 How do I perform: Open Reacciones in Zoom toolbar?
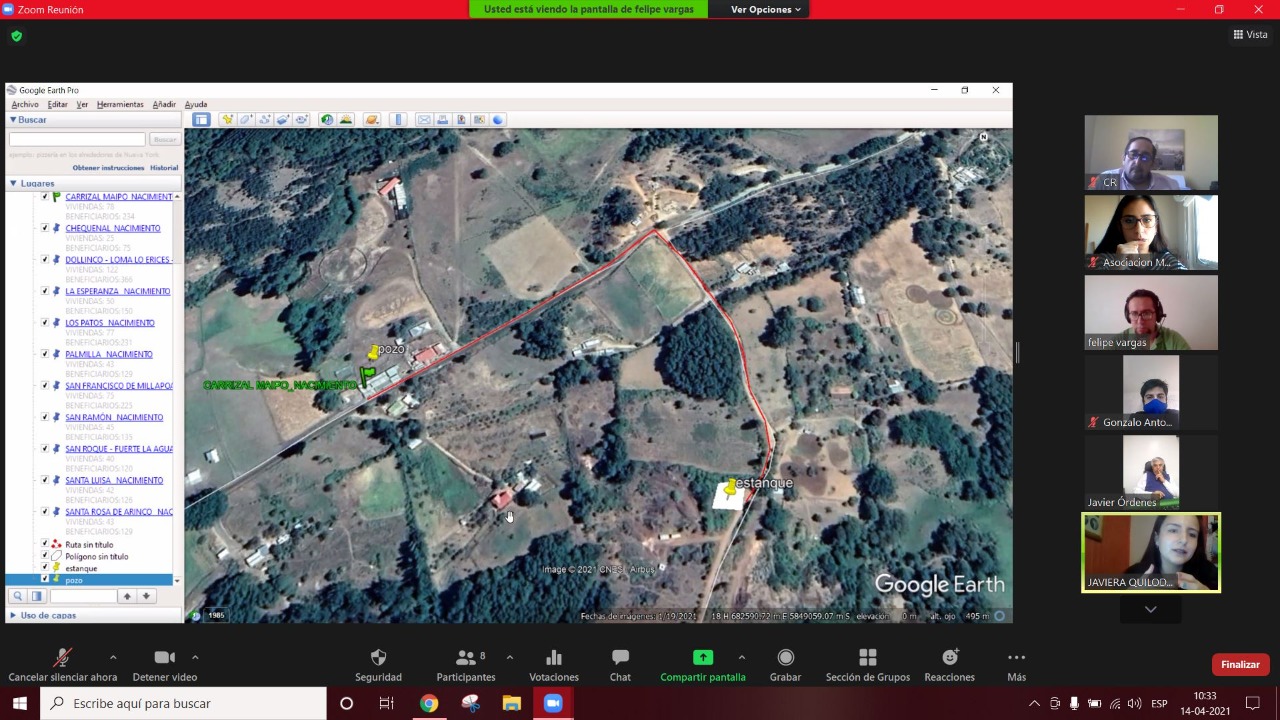tap(949, 665)
